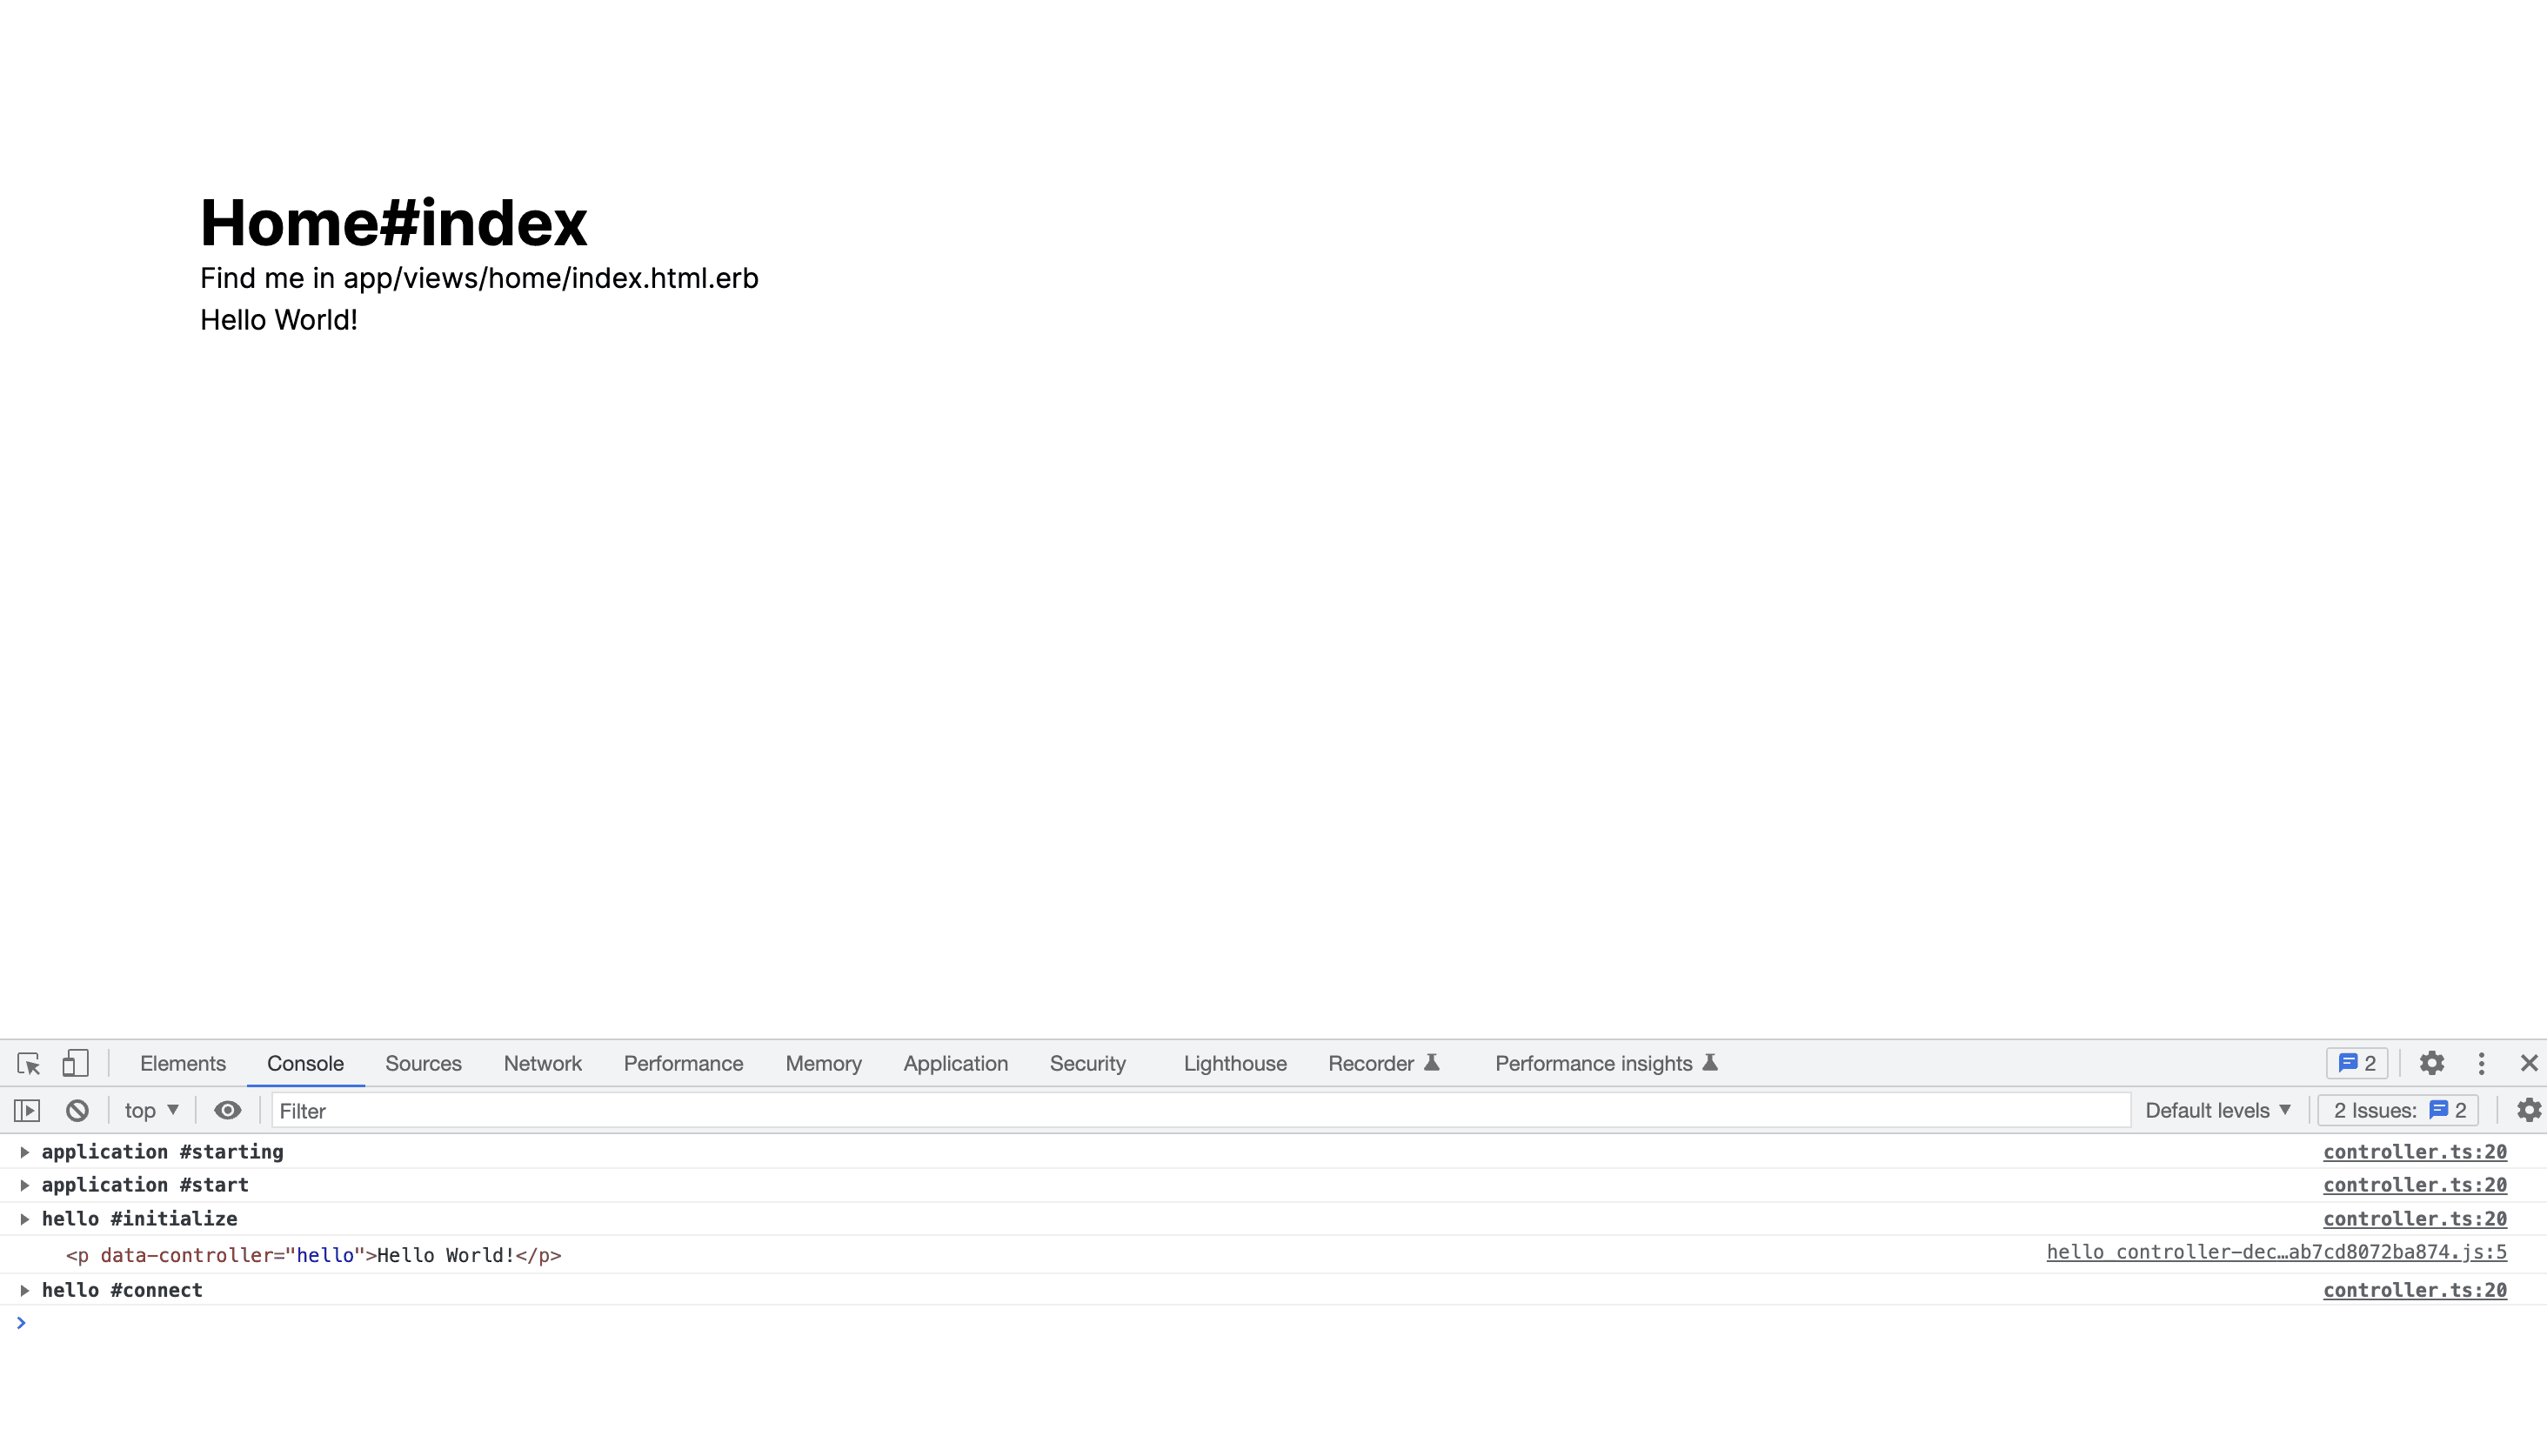Toggle the device toolbar icon

click(75, 1063)
